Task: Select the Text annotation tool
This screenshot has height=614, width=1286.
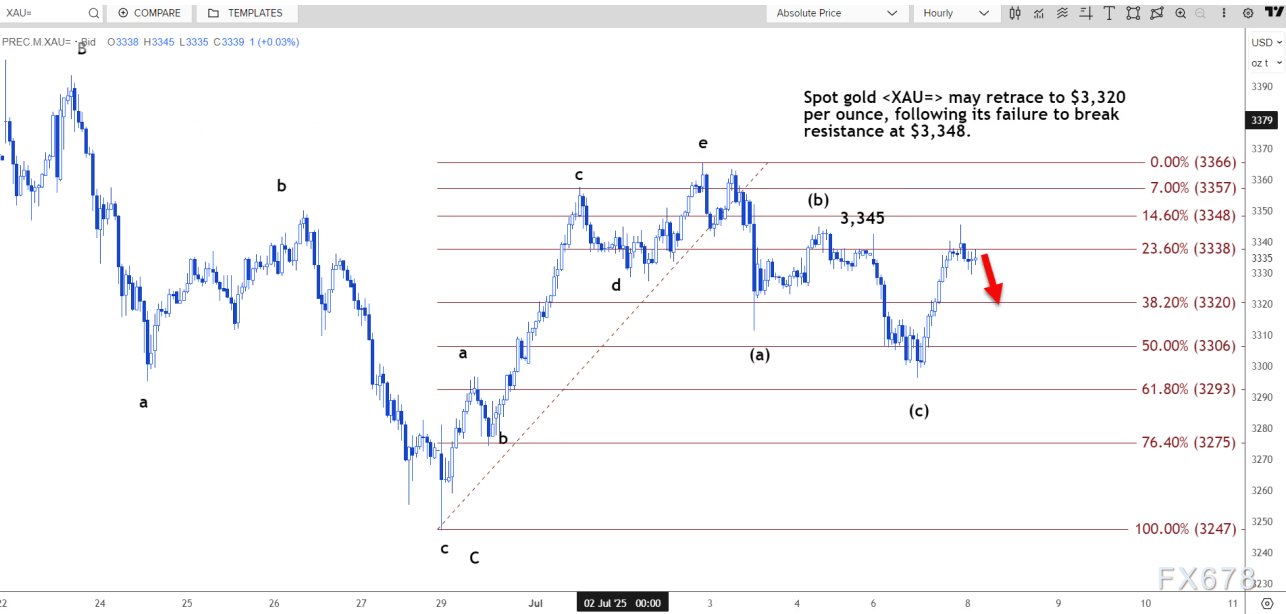Action: [x=1109, y=13]
